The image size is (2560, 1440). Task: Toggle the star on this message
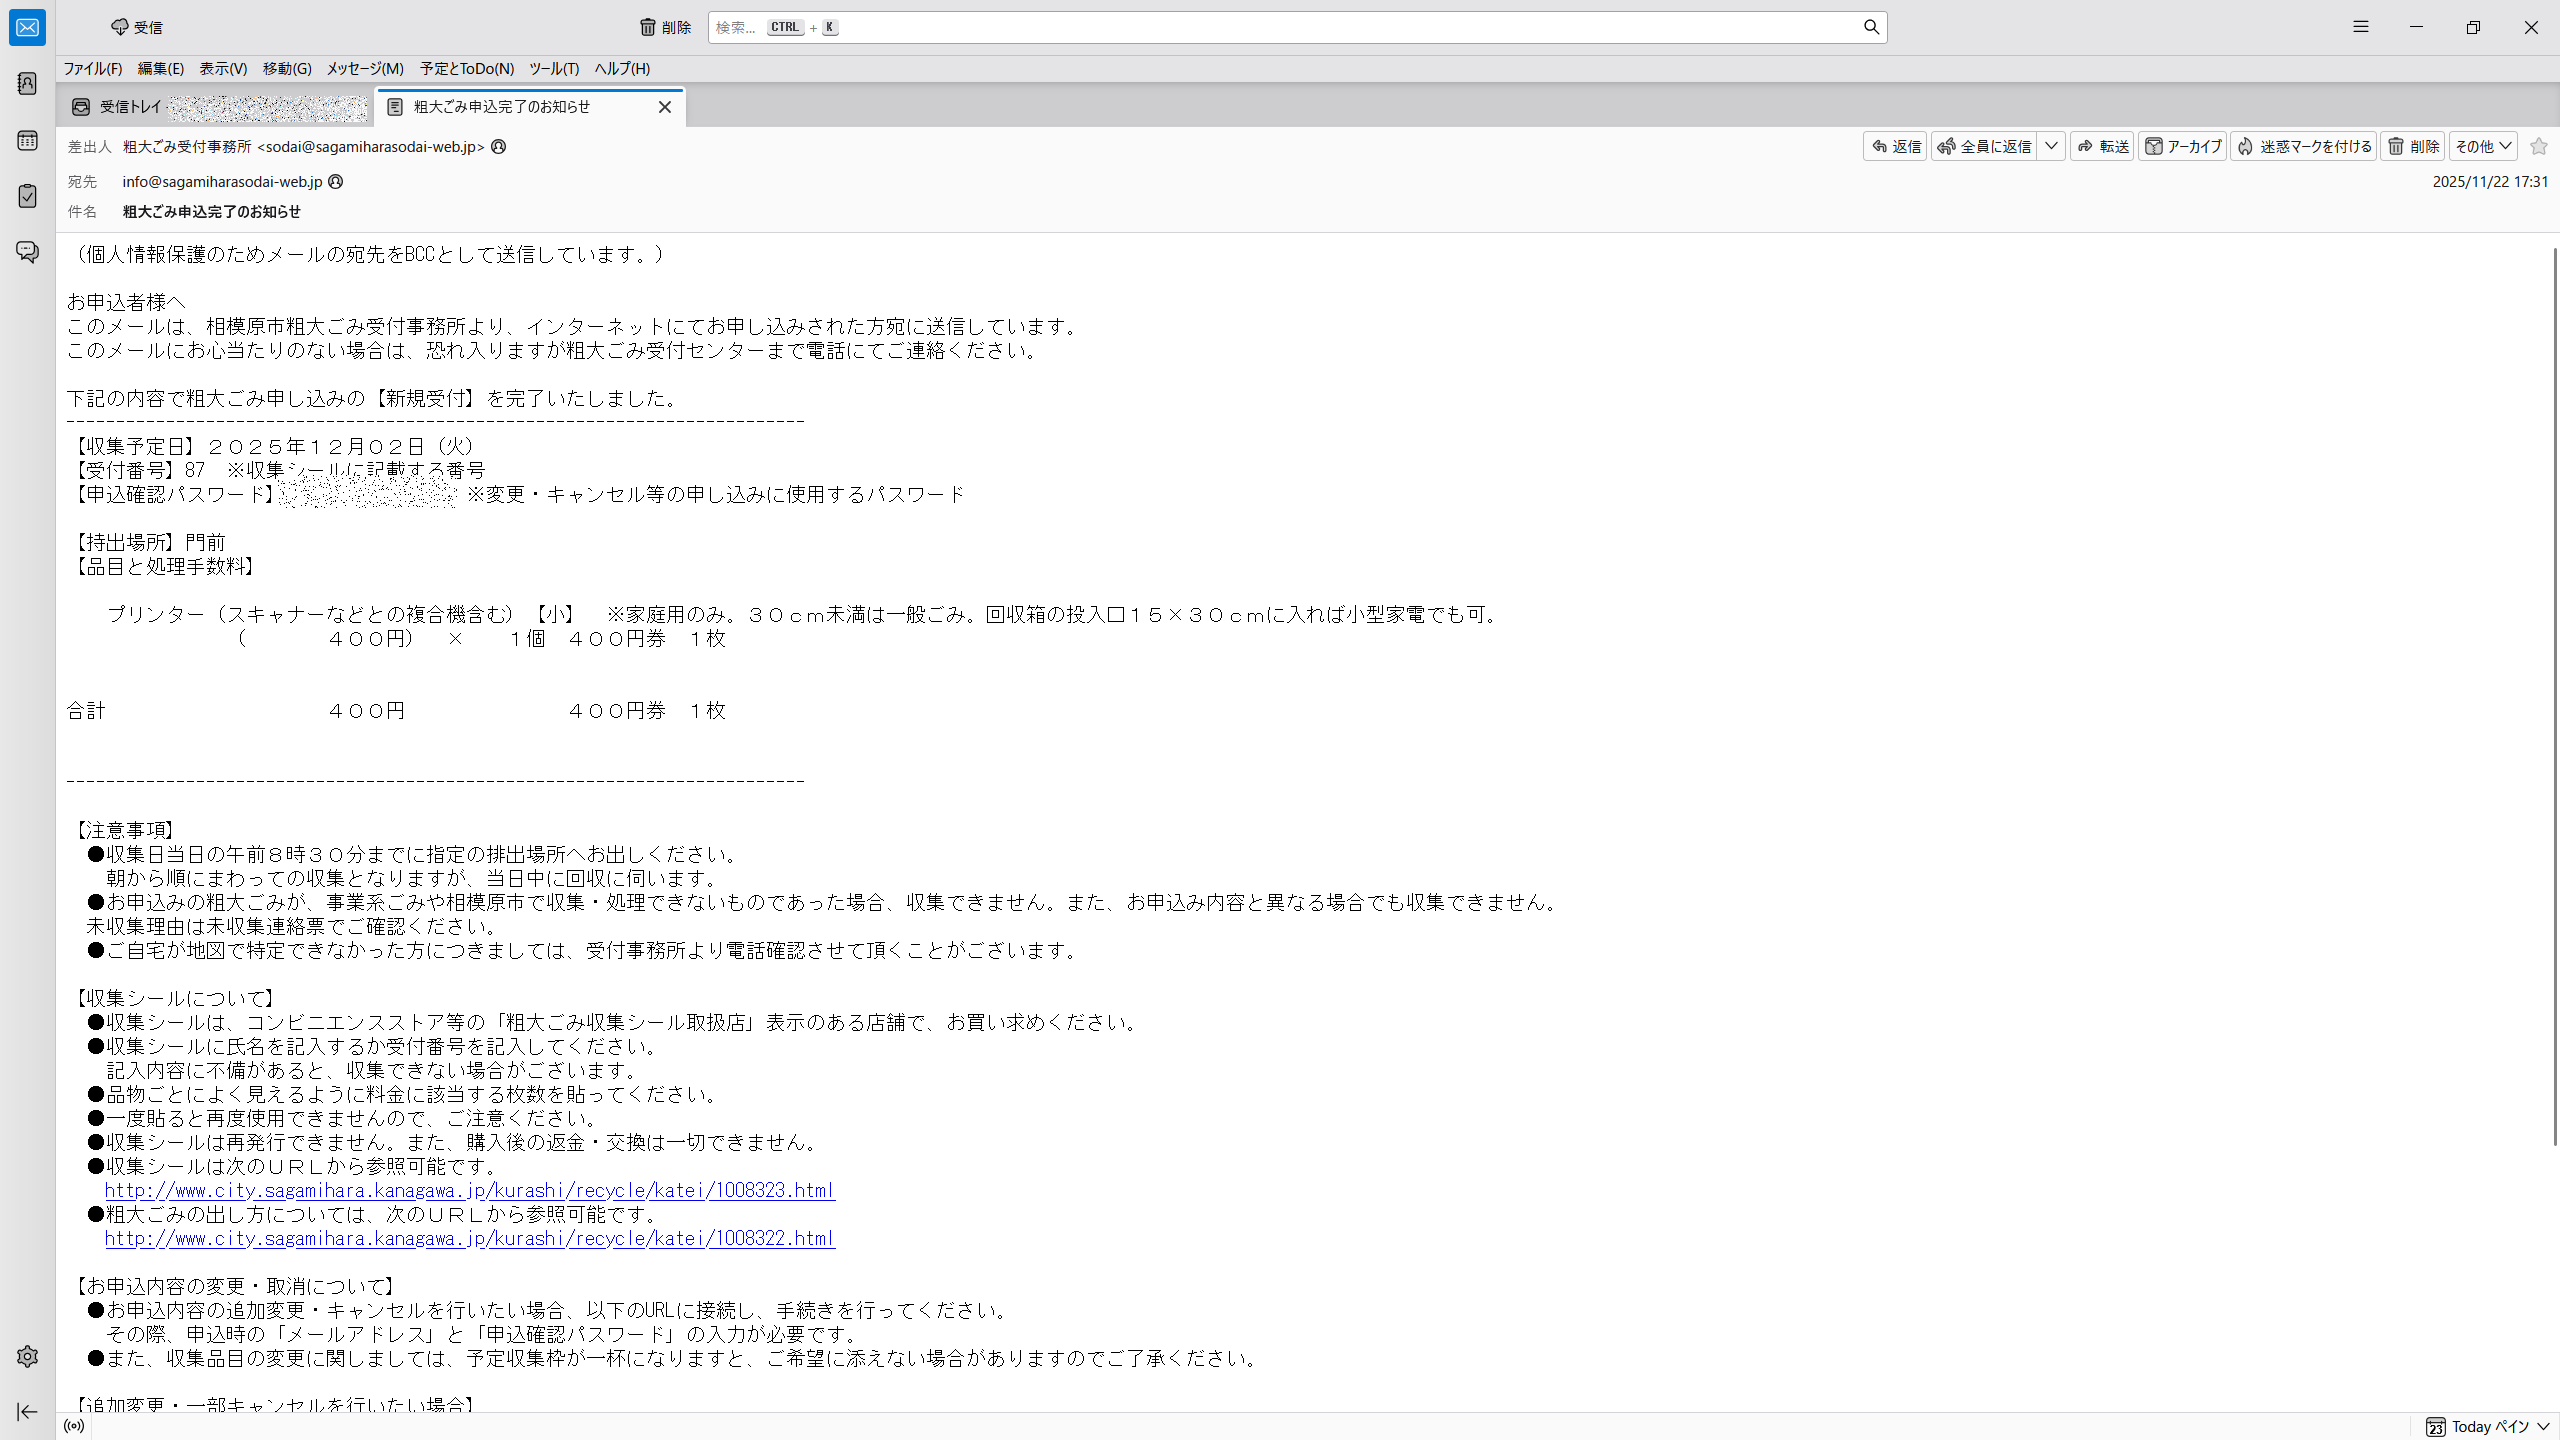2538,147
